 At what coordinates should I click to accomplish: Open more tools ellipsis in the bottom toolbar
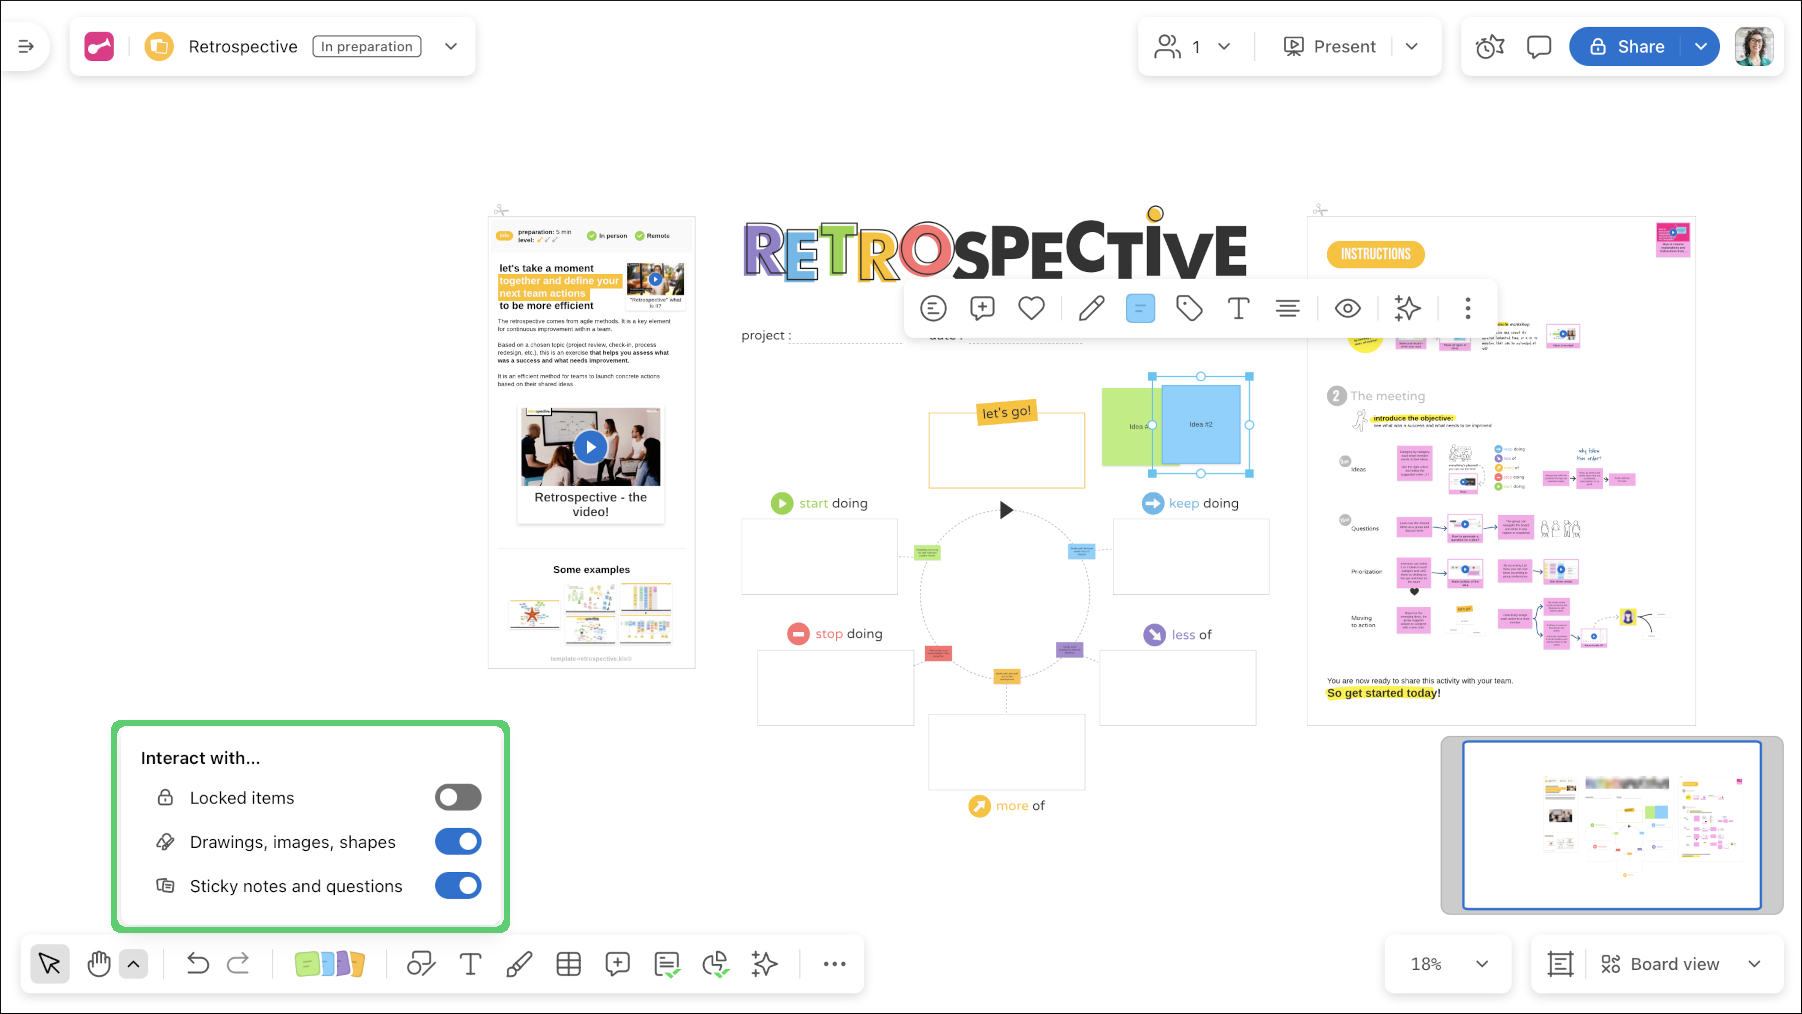pos(834,964)
